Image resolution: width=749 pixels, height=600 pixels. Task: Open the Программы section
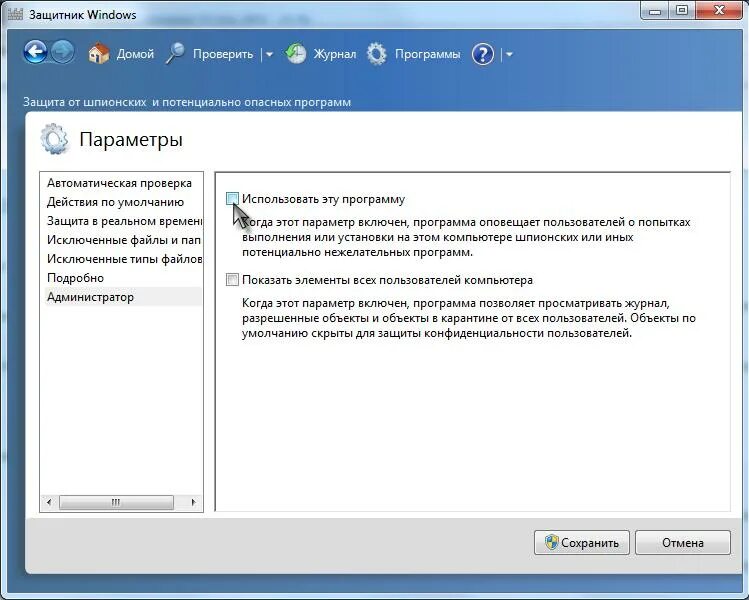pyautogui.click(x=428, y=54)
